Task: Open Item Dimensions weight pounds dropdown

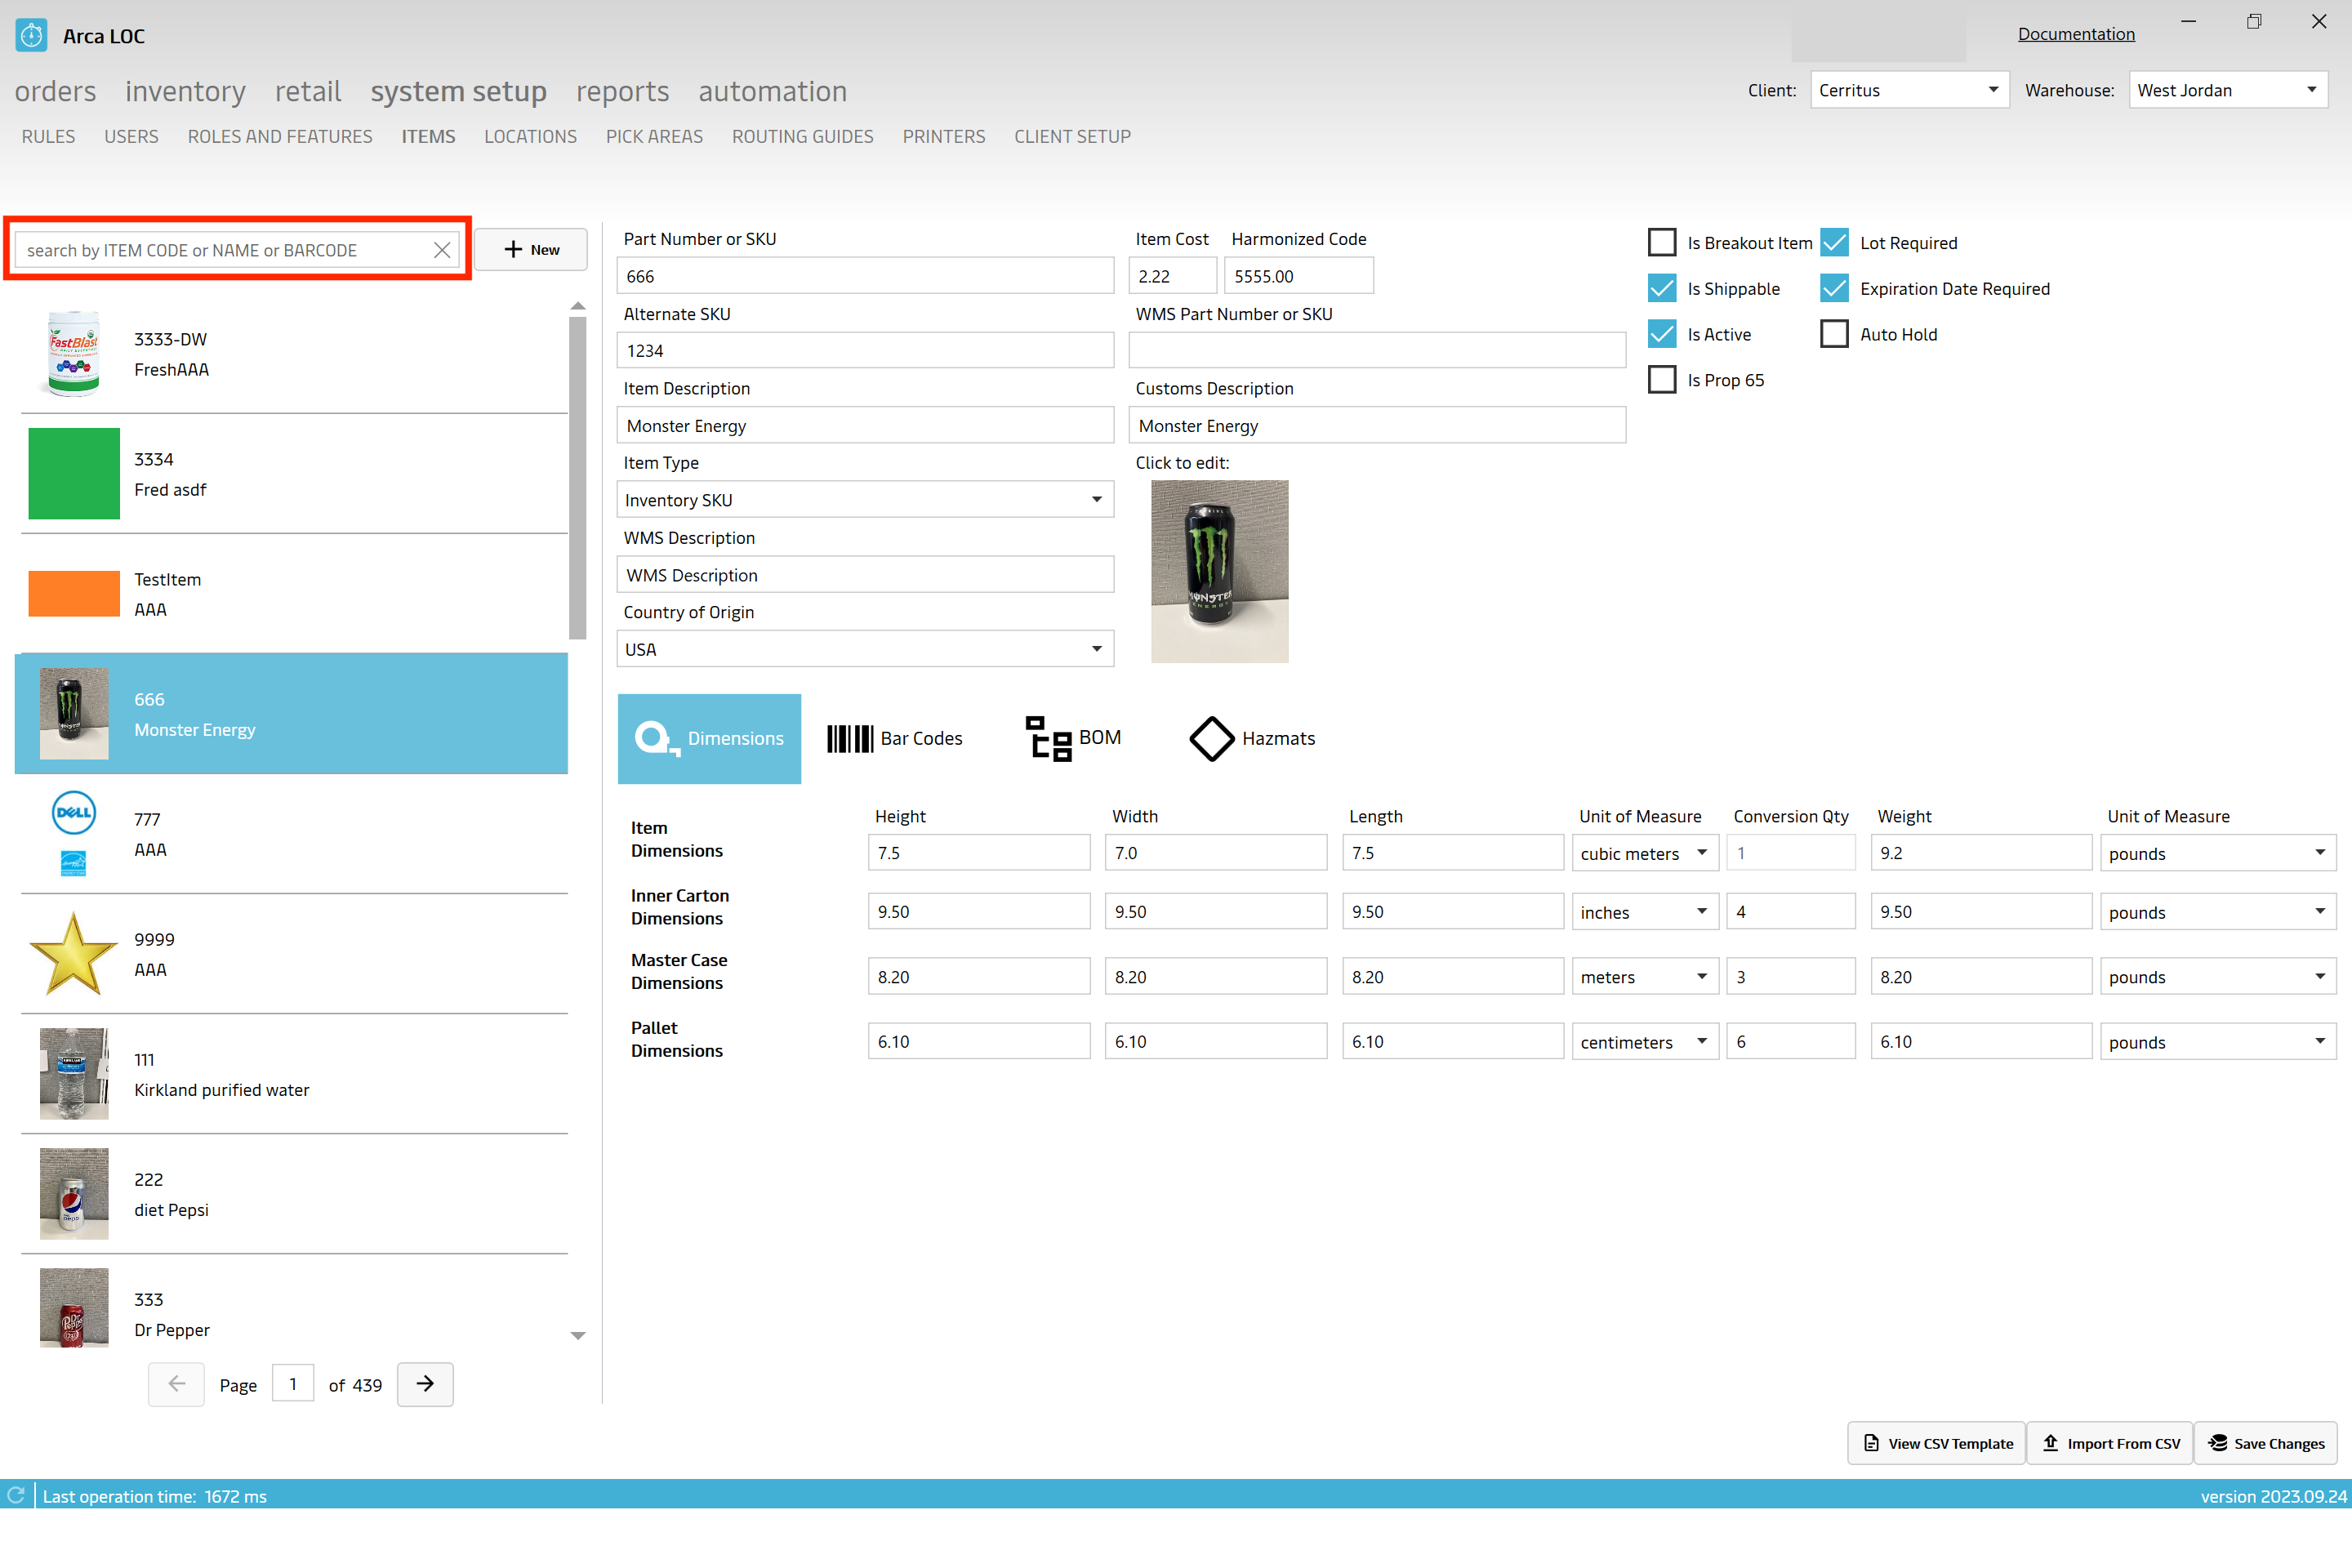Action: [x=2218, y=853]
